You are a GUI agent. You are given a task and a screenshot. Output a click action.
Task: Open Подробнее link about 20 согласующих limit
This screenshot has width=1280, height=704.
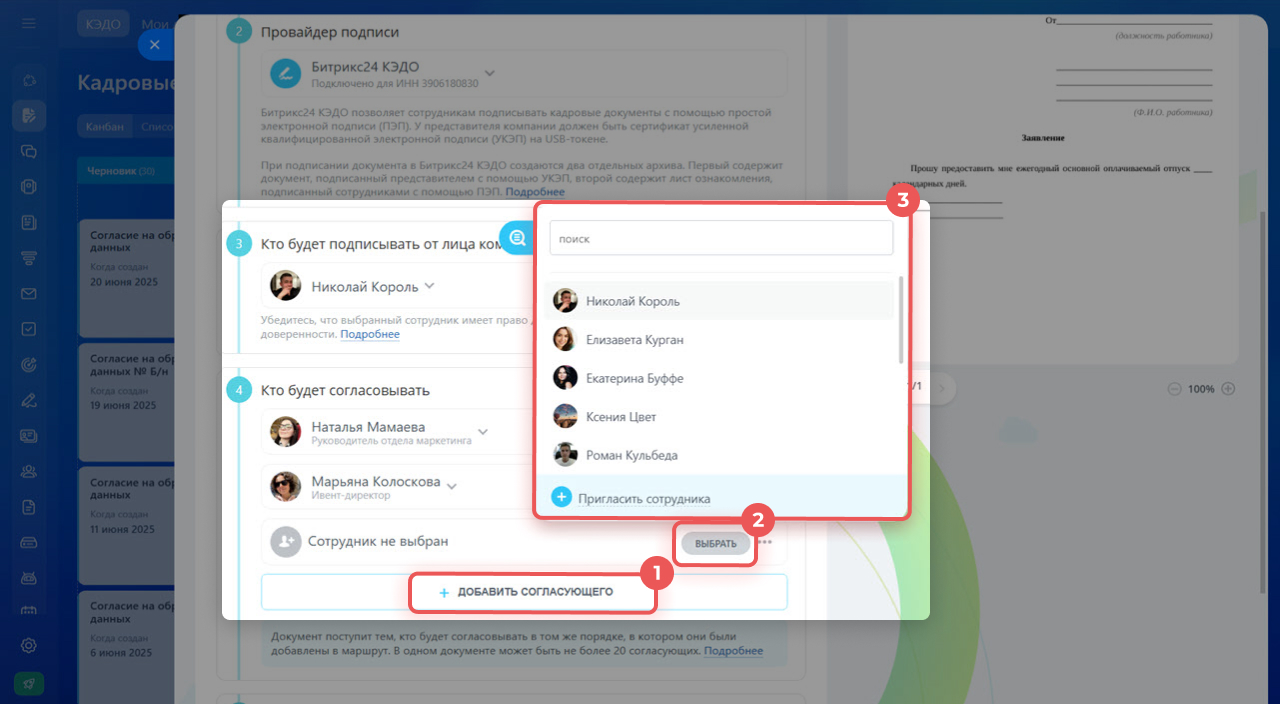coord(733,651)
